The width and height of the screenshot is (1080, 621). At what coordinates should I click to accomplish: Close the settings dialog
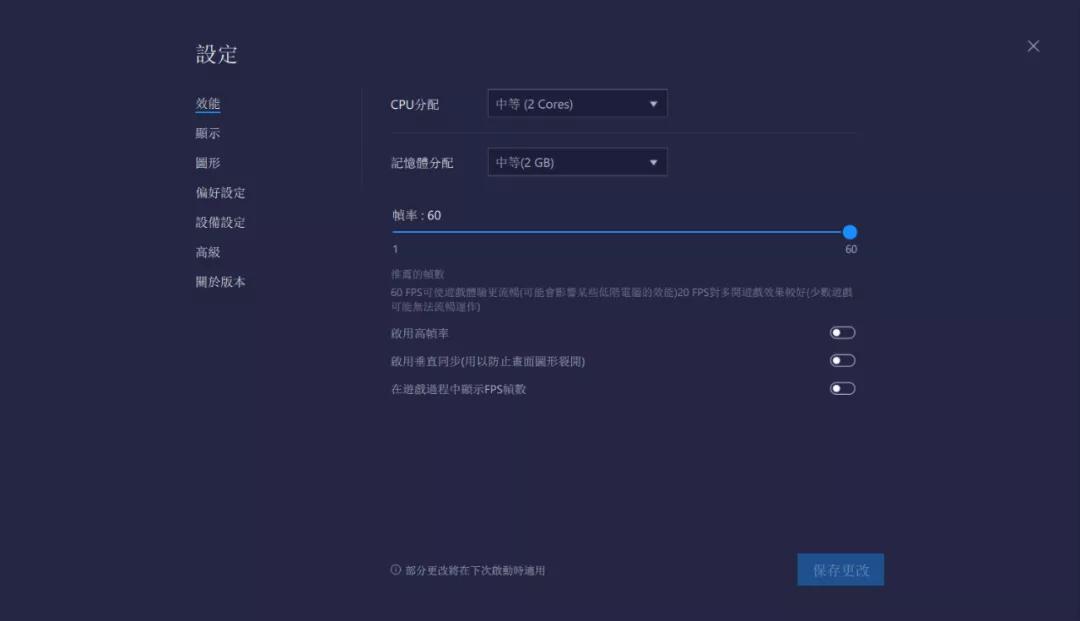(x=1032, y=45)
